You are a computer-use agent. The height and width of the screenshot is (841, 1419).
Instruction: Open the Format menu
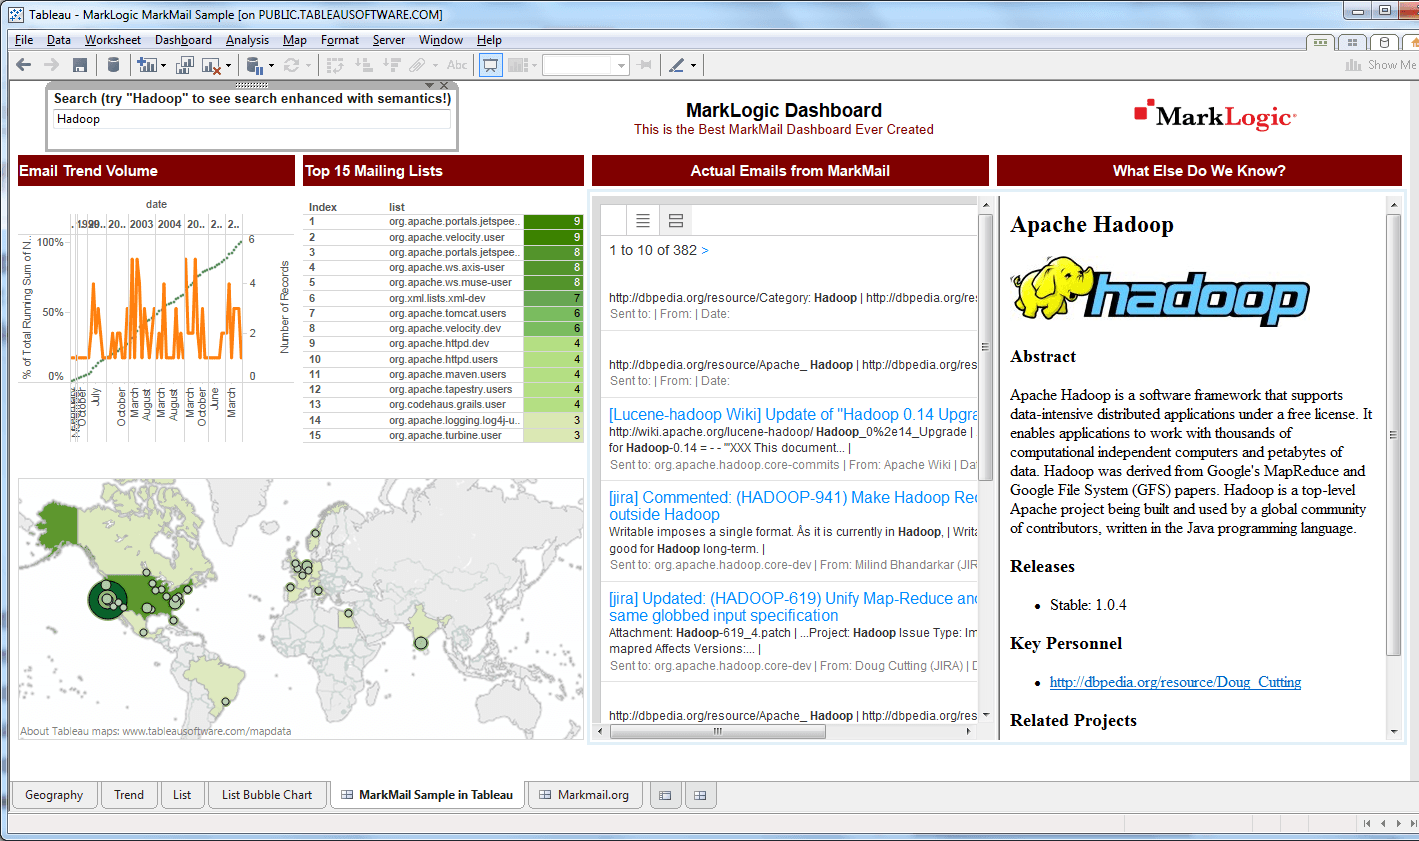pyautogui.click(x=340, y=40)
